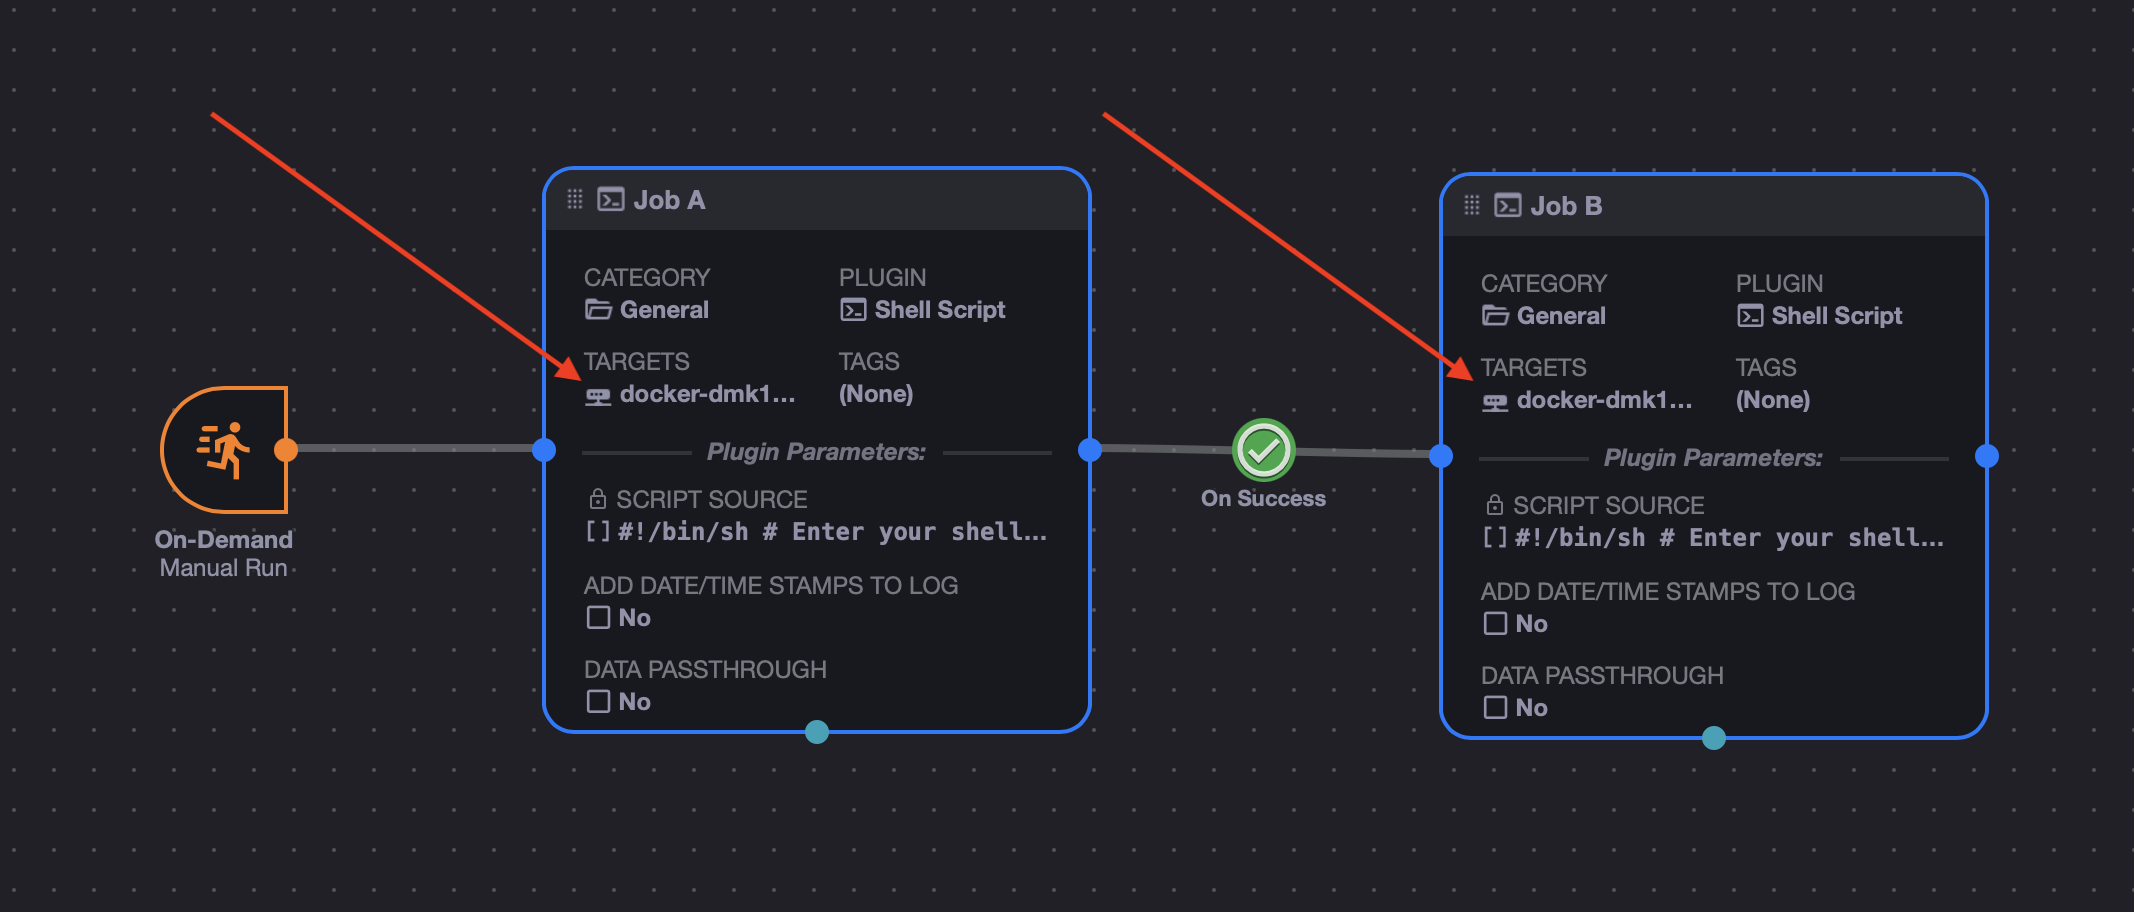The height and width of the screenshot is (912, 2134).
Task: Click the orange output pole of the trigger
Action: pos(286,450)
